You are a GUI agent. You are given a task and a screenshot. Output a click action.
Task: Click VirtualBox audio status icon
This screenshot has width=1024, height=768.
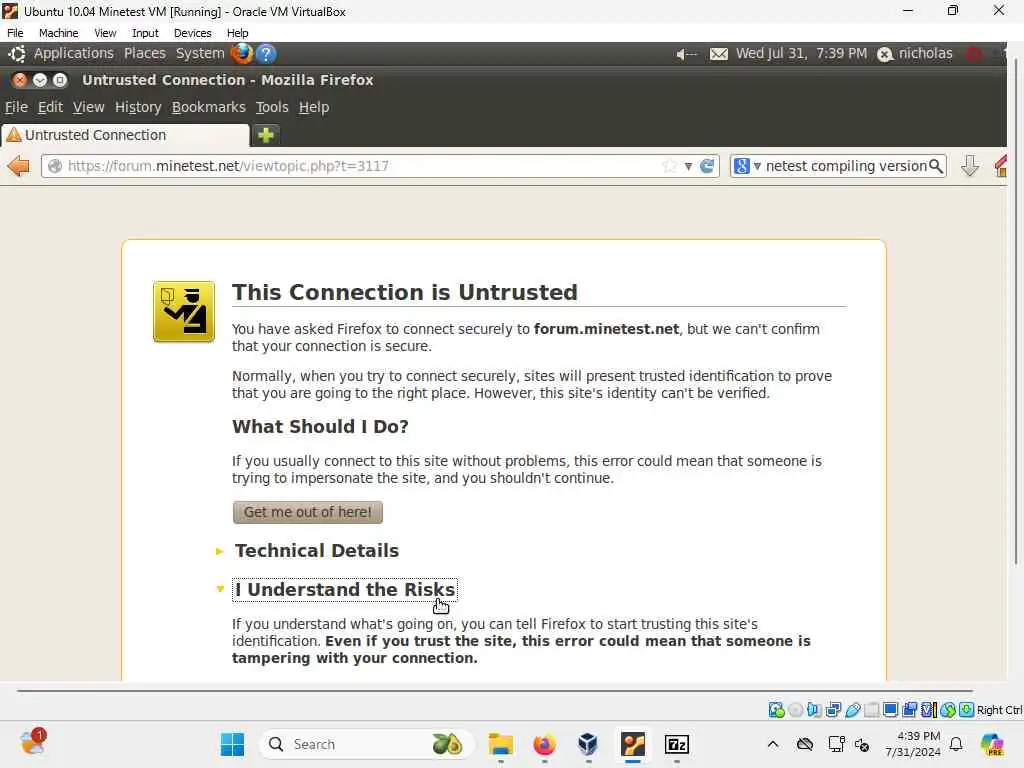[814, 710]
